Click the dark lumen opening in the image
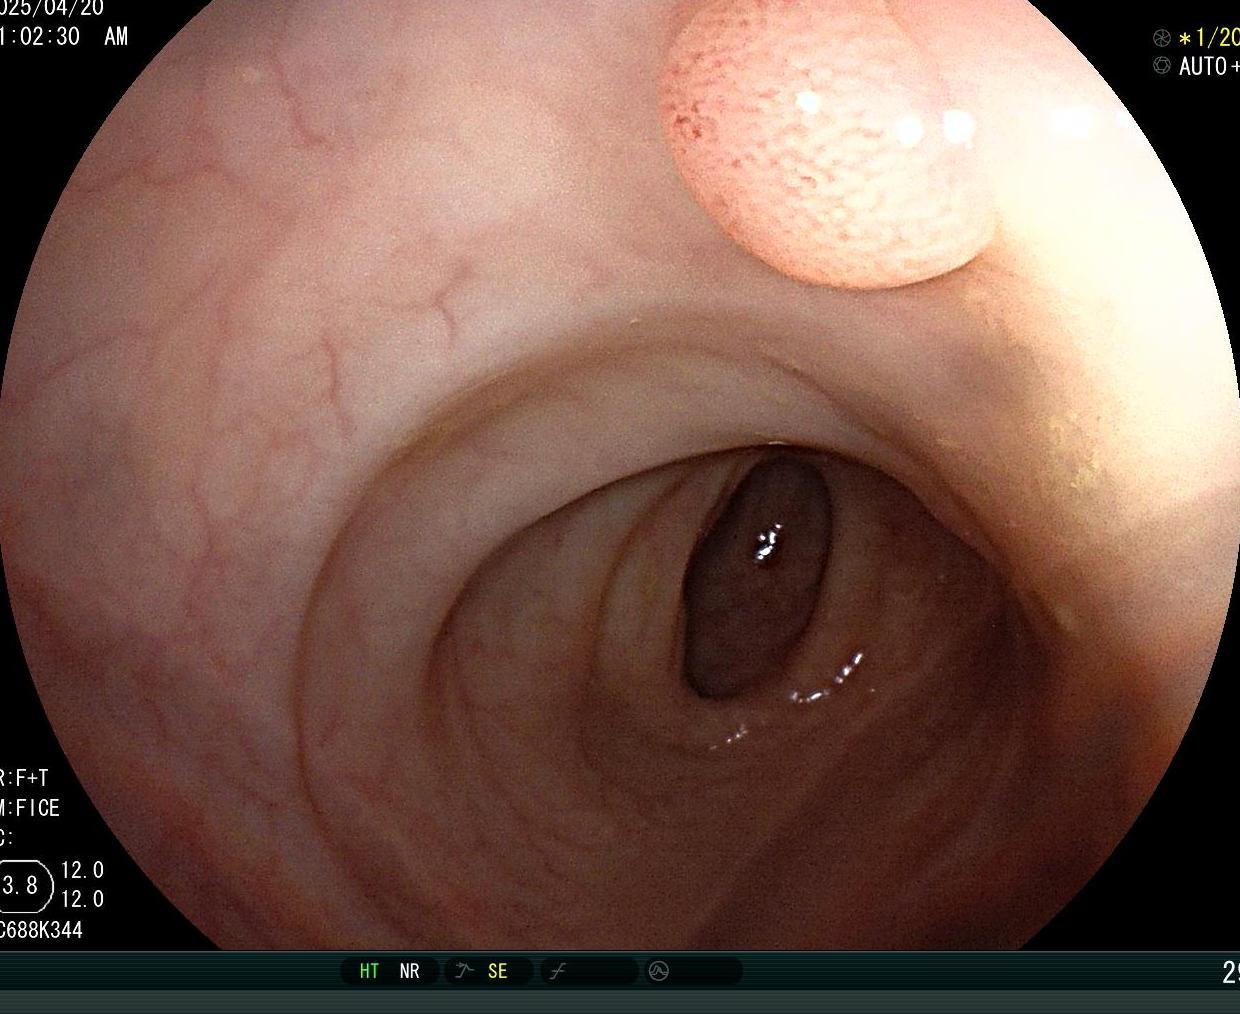 (x=757, y=578)
